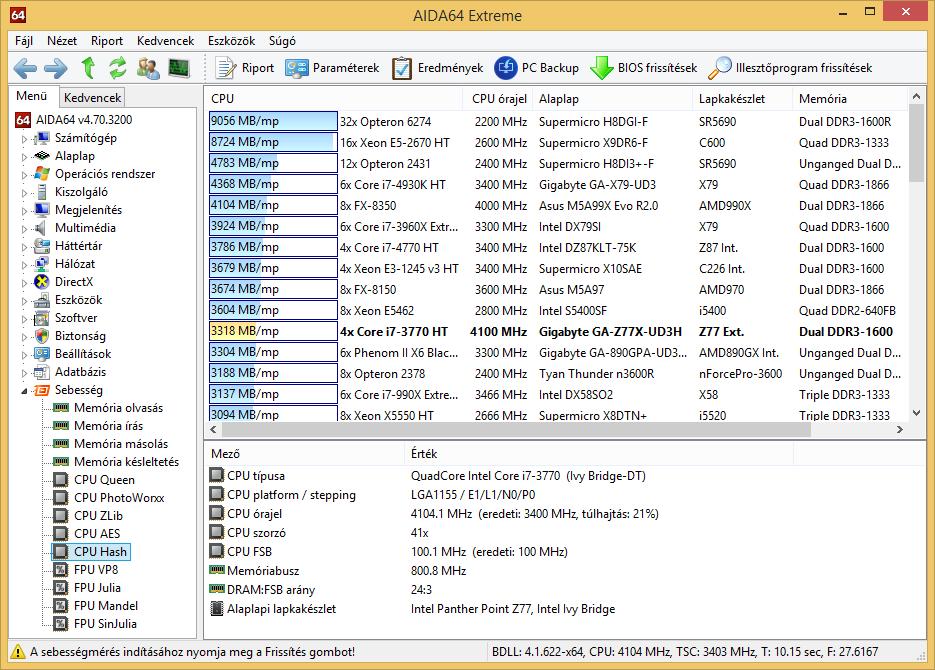Select the Memória olvasás benchmark
The height and width of the screenshot is (670, 935).
click(118, 408)
